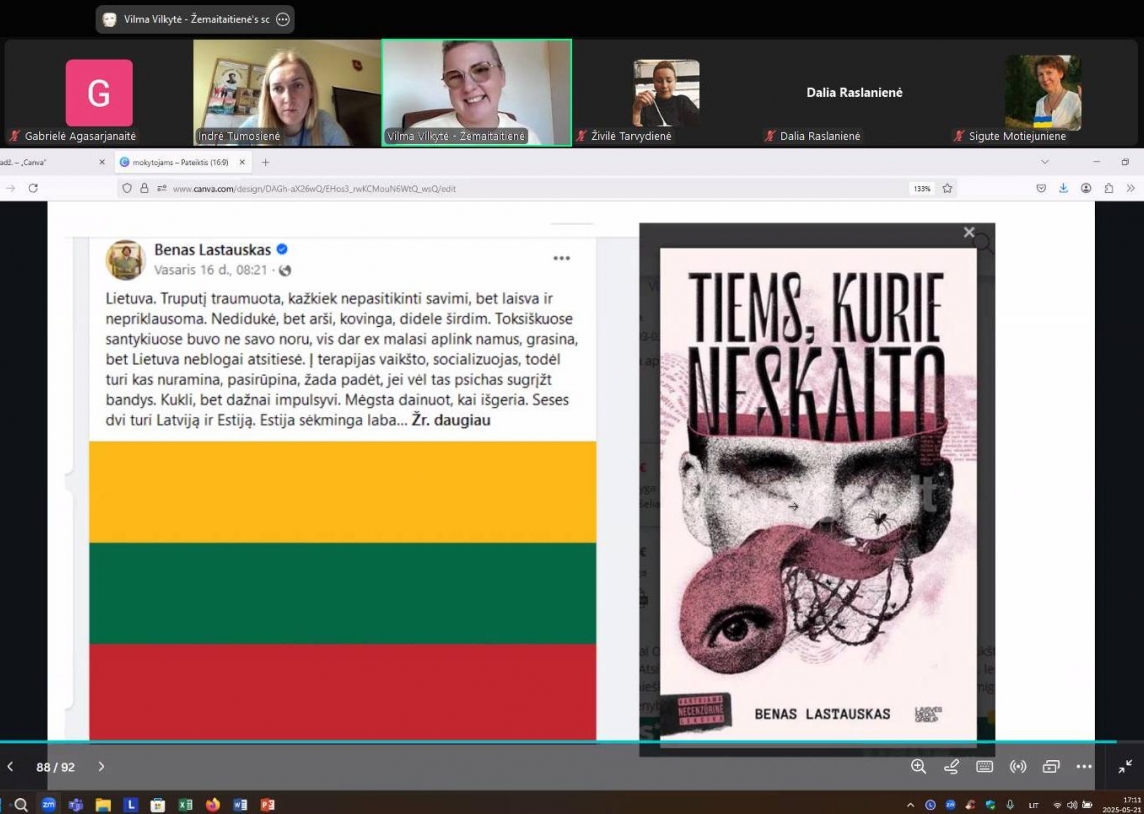This screenshot has height=814, width=1144.
Task: Open Windows taskbar search
Action: [x=21, y=805]
